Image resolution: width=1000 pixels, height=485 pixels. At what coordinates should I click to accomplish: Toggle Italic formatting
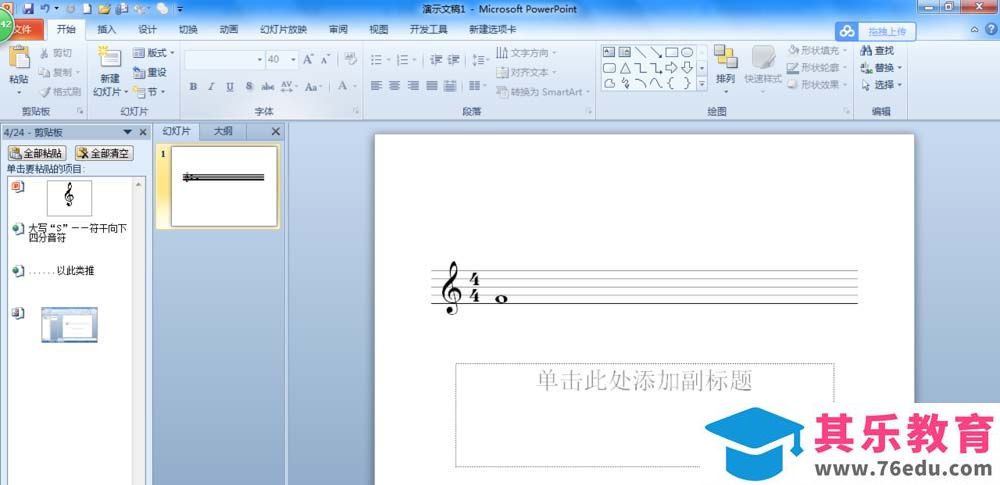211,87
